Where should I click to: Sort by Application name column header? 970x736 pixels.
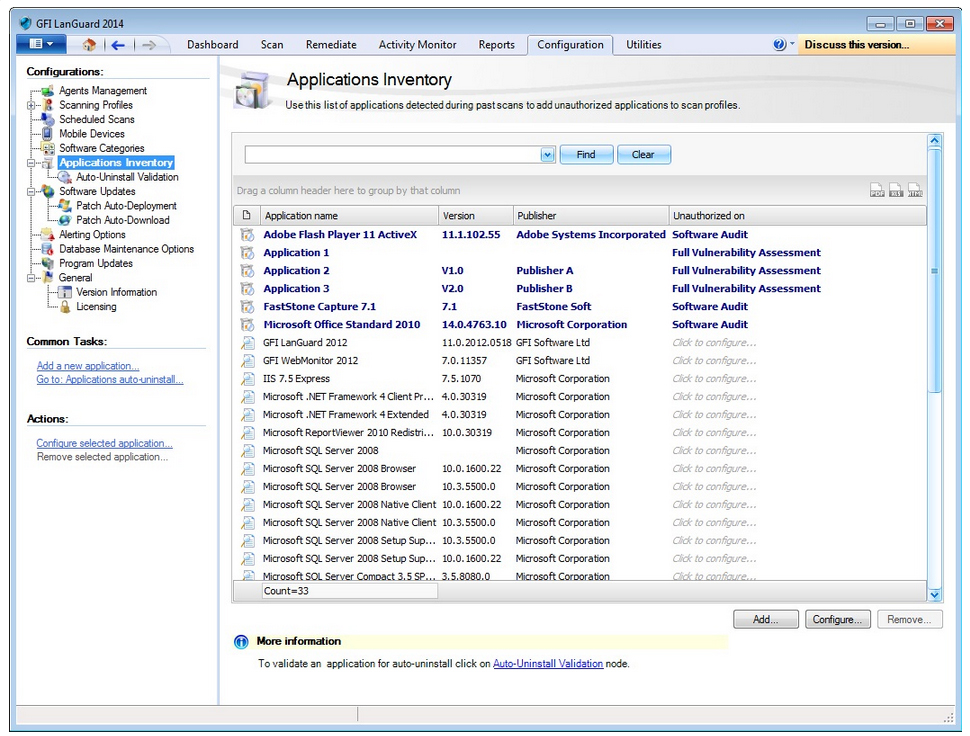349,216
